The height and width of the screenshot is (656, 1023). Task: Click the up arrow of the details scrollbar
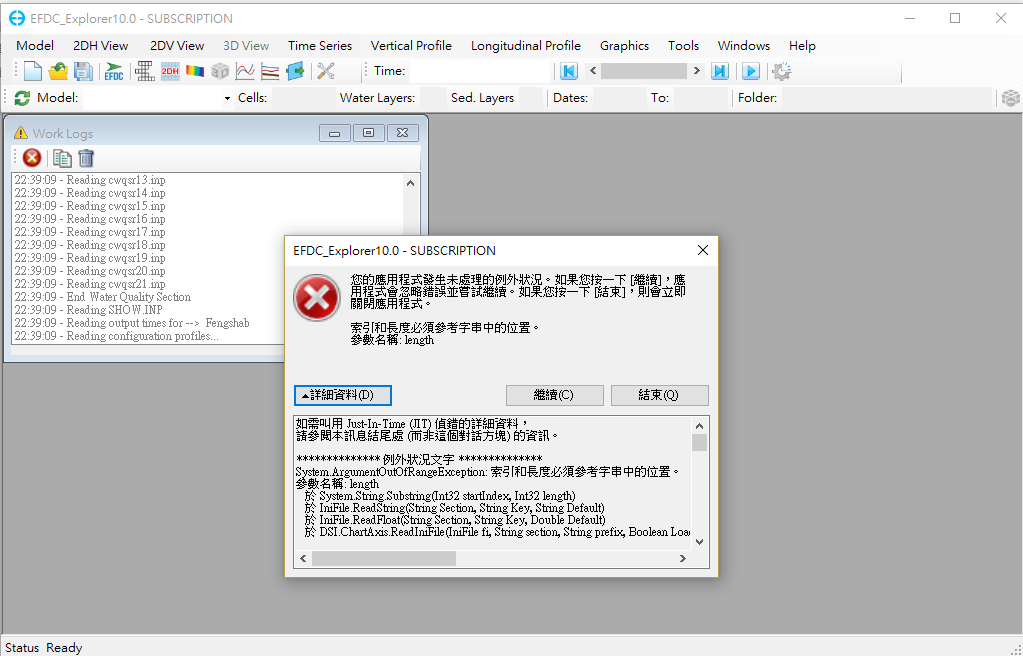click(x=699, y=426)
